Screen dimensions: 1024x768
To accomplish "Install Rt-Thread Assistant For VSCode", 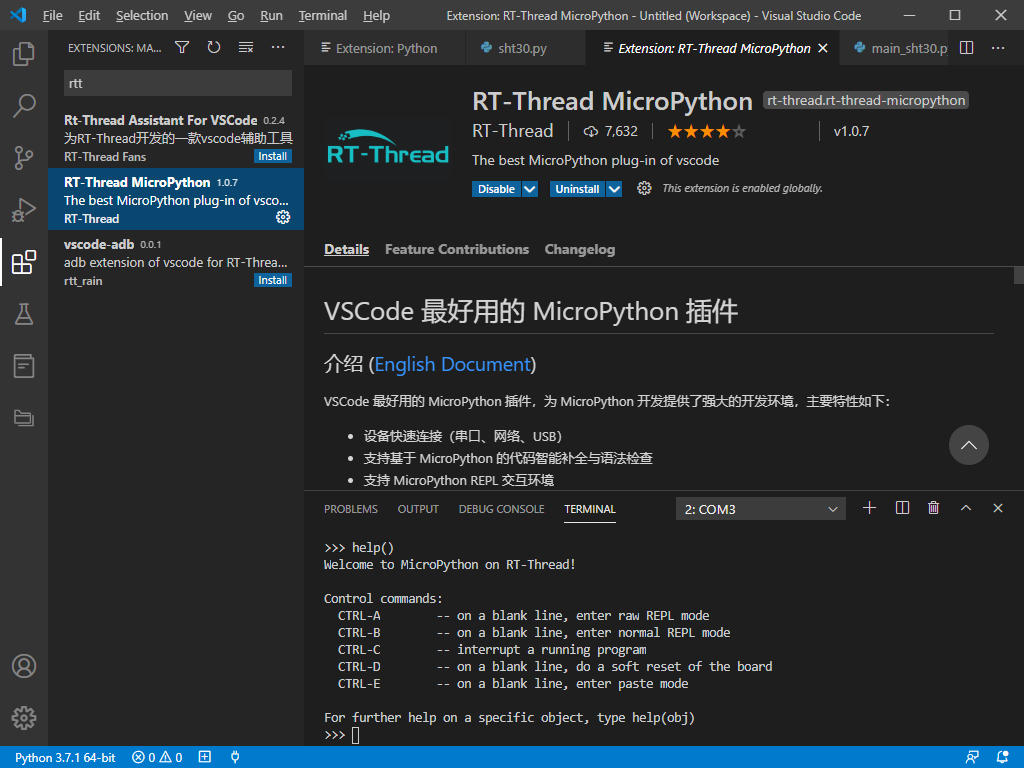I will point(272,156).
